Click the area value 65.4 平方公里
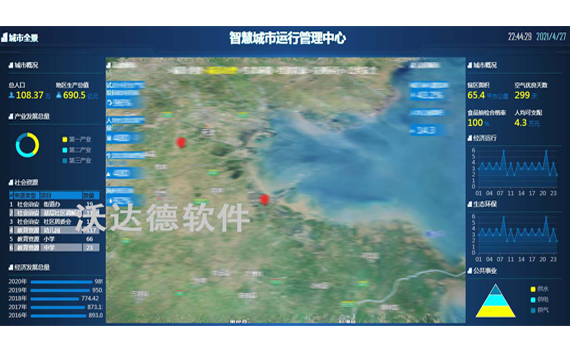The height and width of the screenshot is (360, 570). pos(487,96)
